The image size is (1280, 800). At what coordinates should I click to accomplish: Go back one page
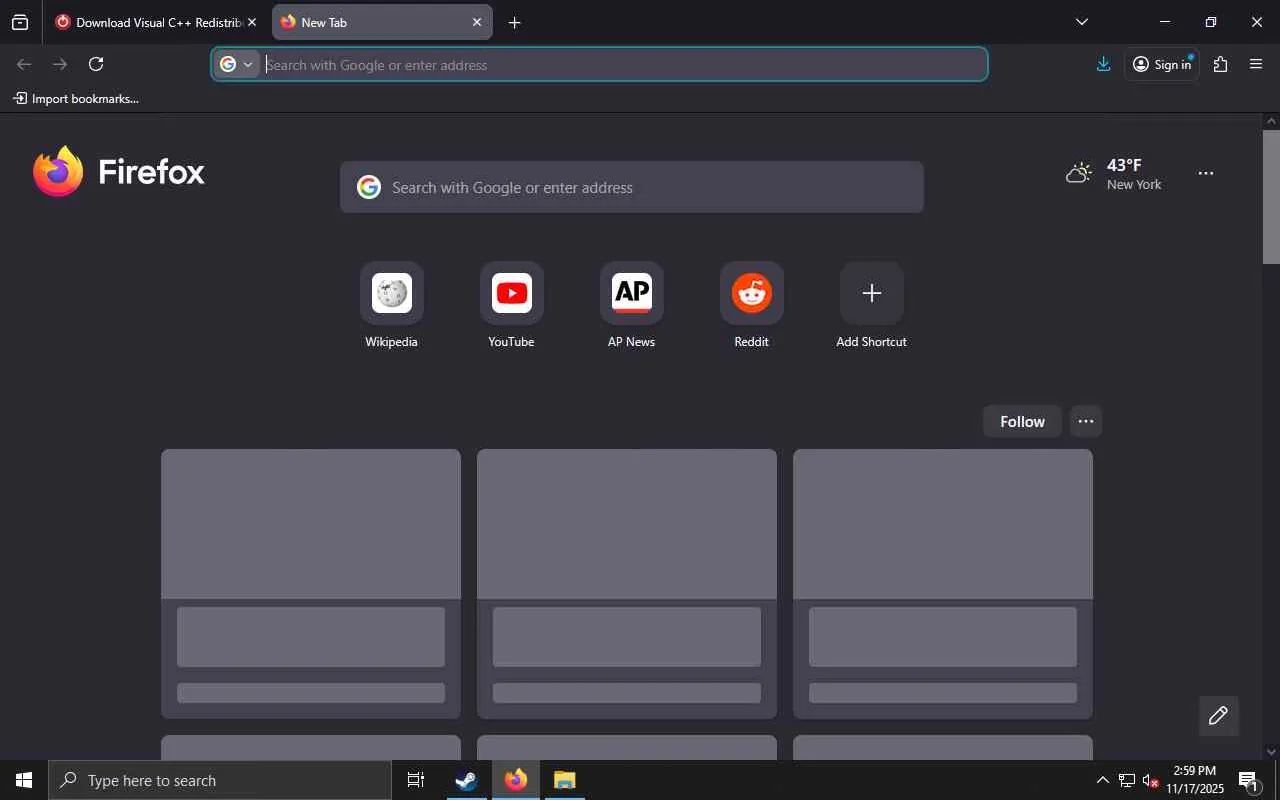coord(24,64)
